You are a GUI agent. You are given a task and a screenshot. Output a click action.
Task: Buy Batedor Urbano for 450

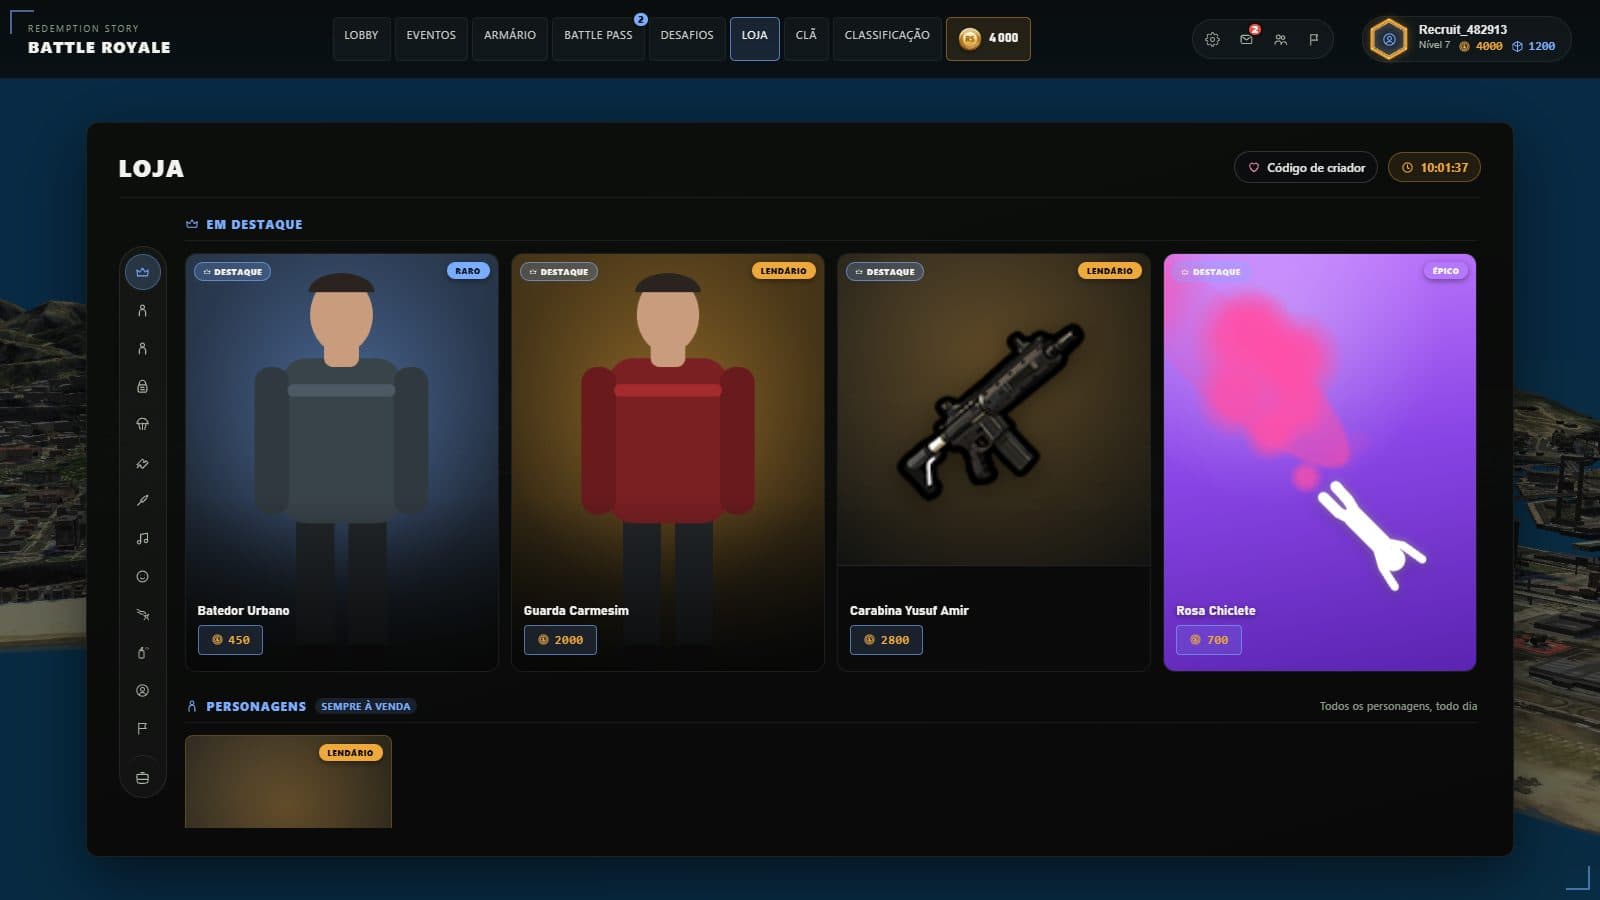coord(230,640)
